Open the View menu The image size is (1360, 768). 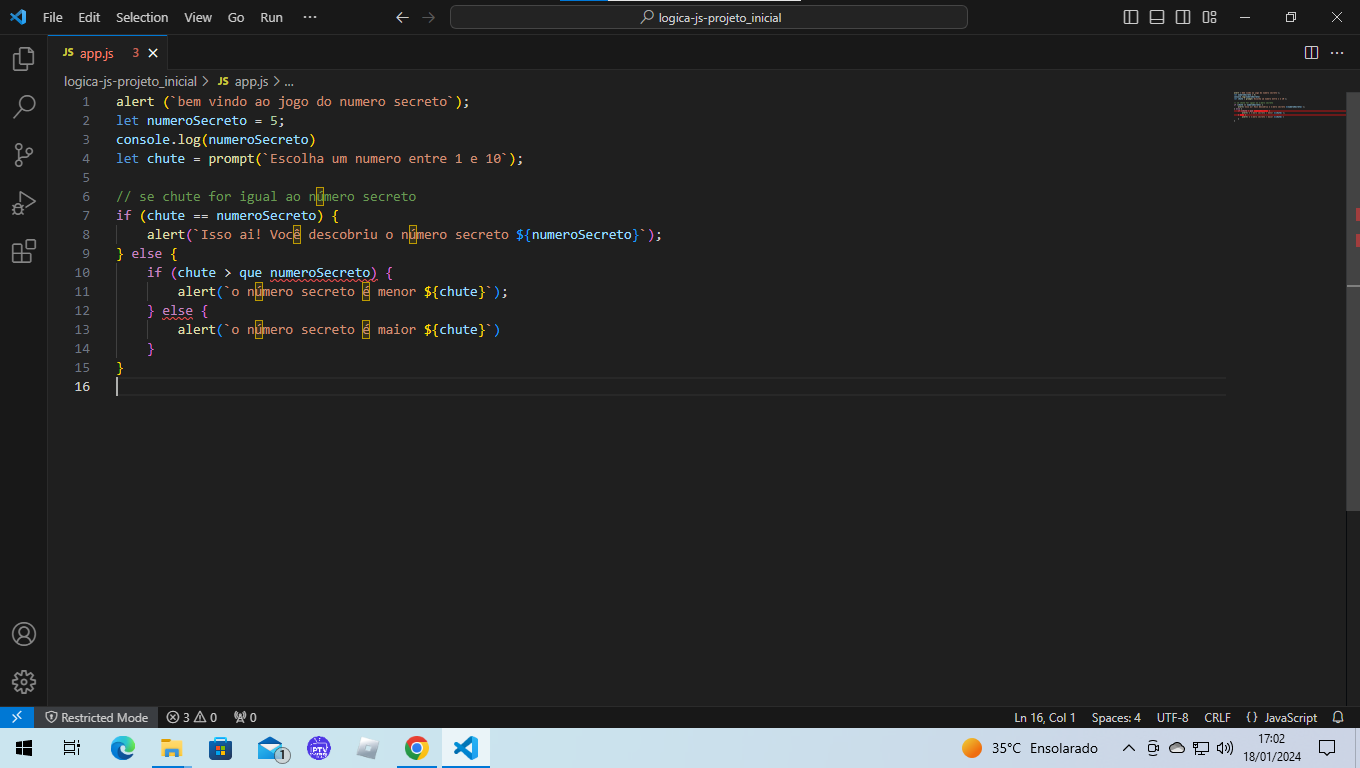(198, 17)
